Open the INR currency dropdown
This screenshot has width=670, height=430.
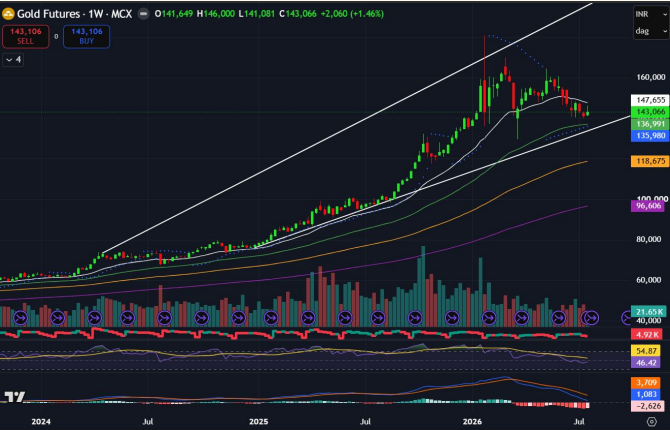pos(651,14)
